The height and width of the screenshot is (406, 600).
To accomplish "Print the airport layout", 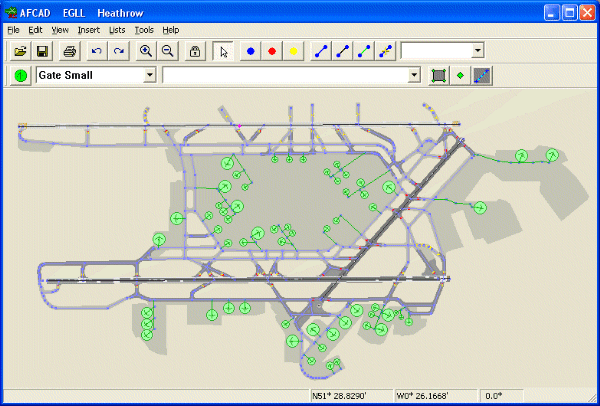I will [70, 51].
